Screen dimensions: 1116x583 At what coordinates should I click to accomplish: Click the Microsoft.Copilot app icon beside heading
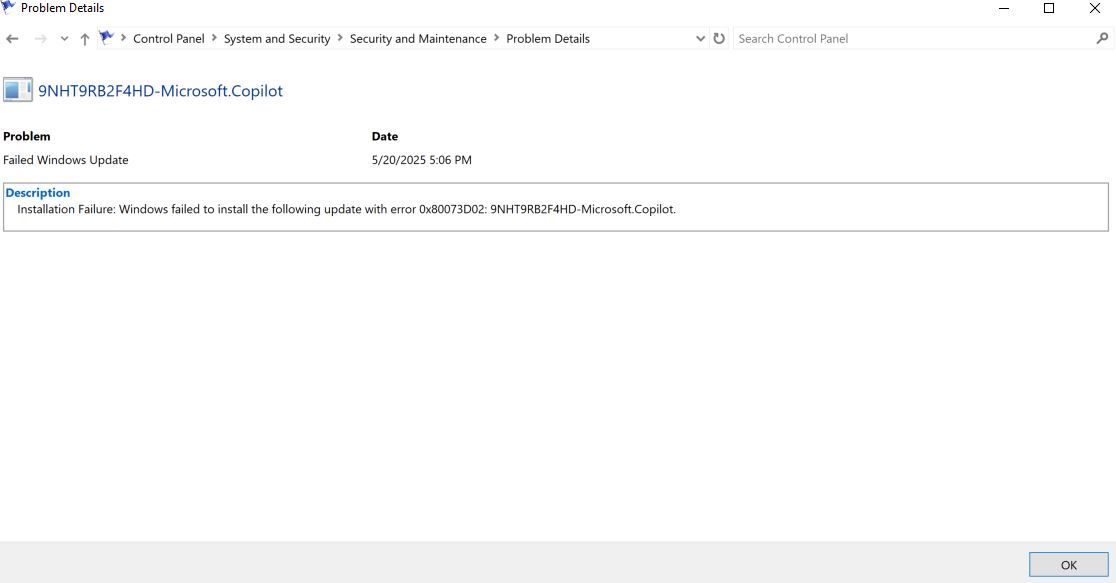click(17, 91)
